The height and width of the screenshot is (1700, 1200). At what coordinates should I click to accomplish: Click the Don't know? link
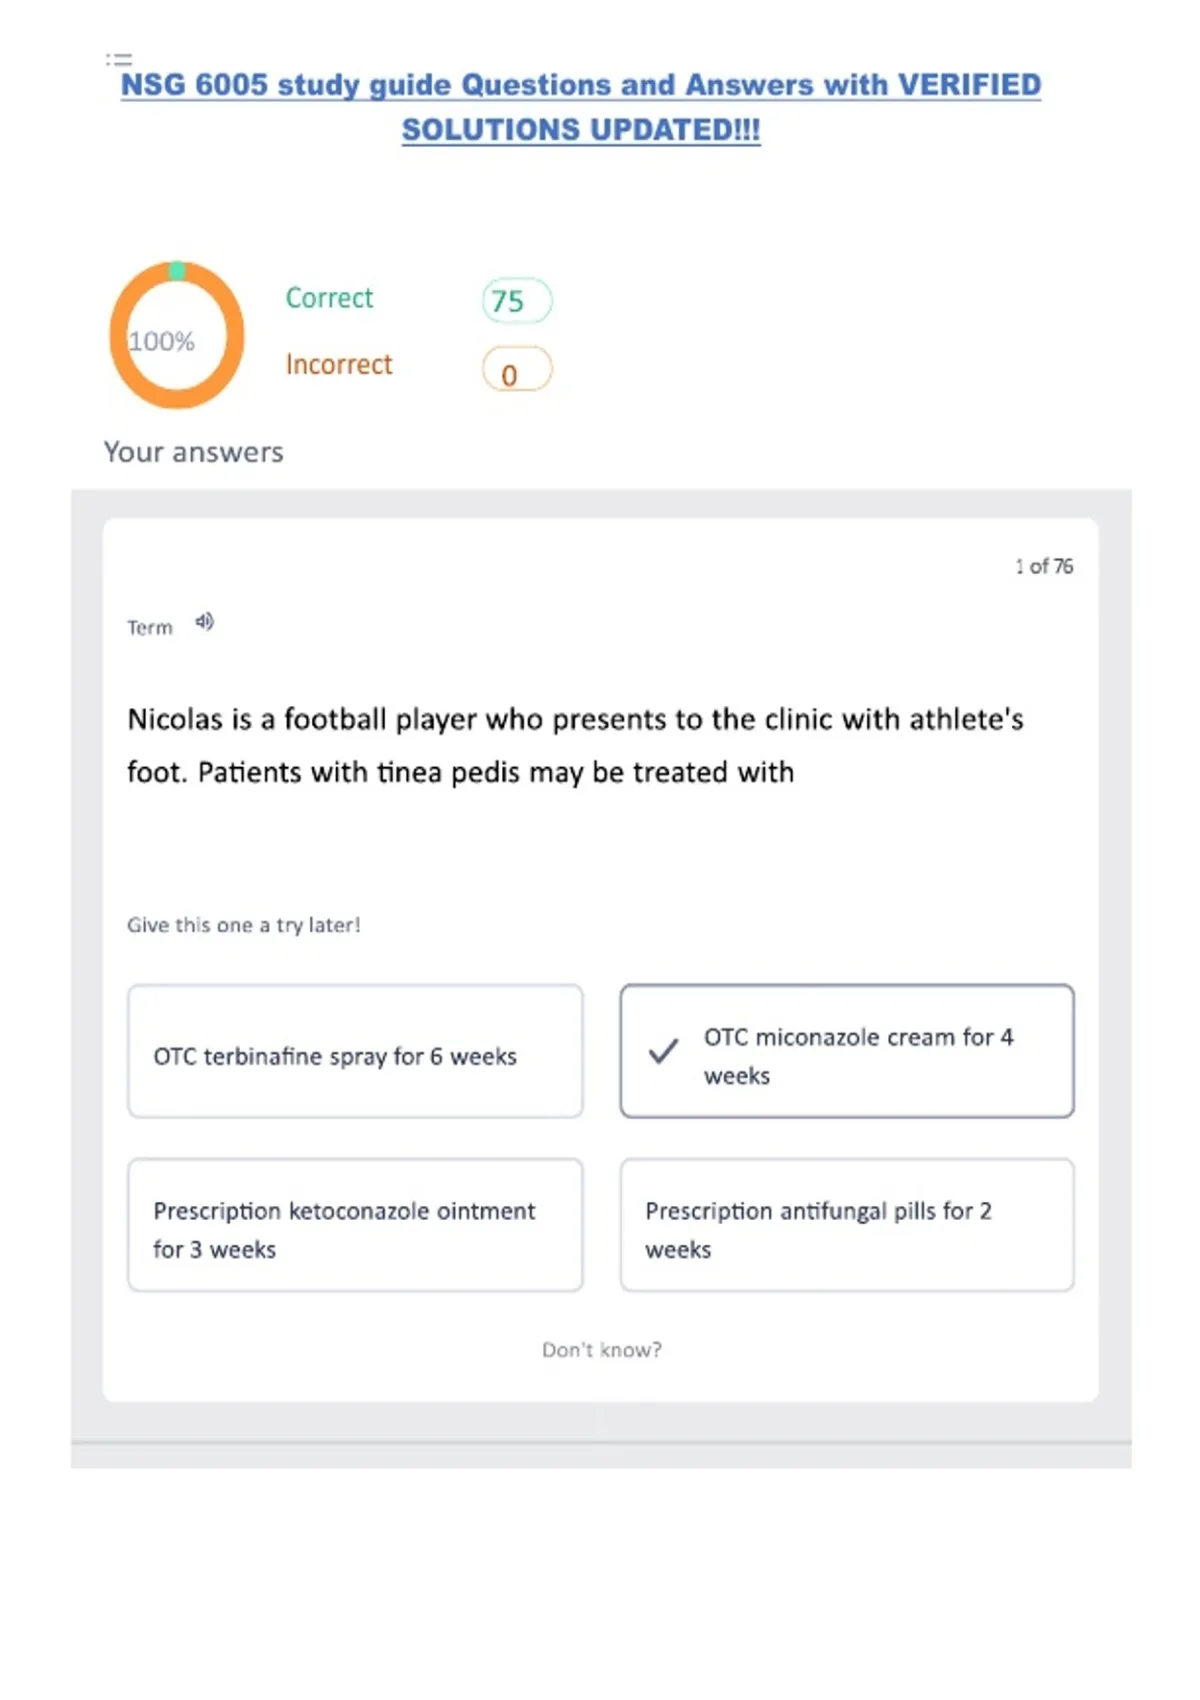[x=601, y=1350]
